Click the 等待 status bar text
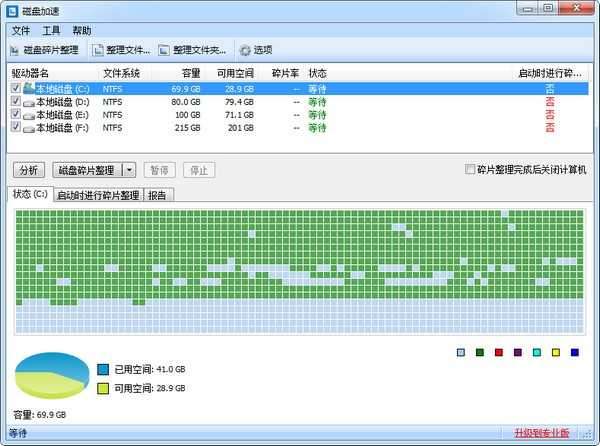The image size is (600, 446). (x=18, y=433)
